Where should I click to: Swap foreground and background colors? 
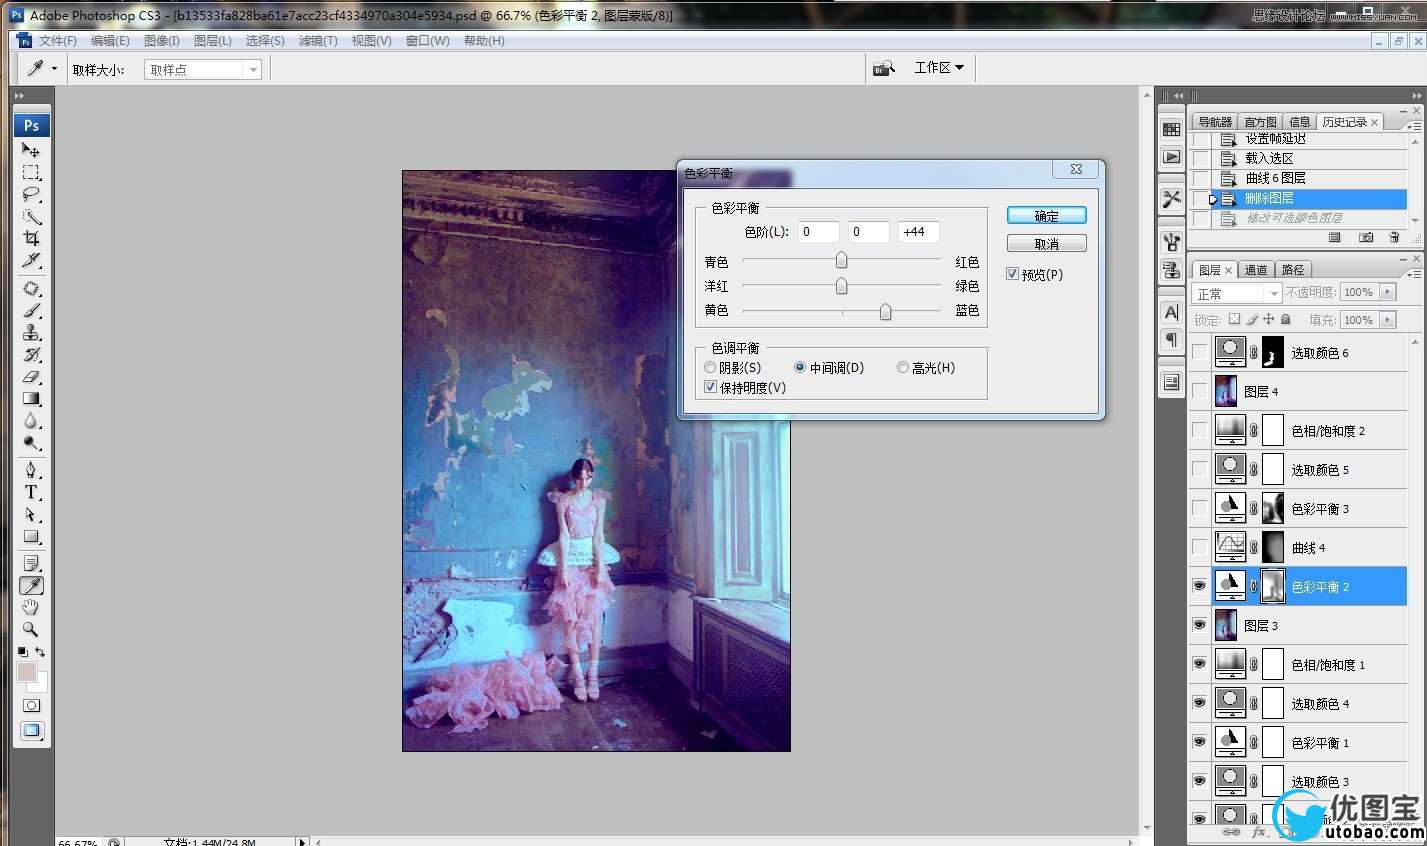[40, 652]
